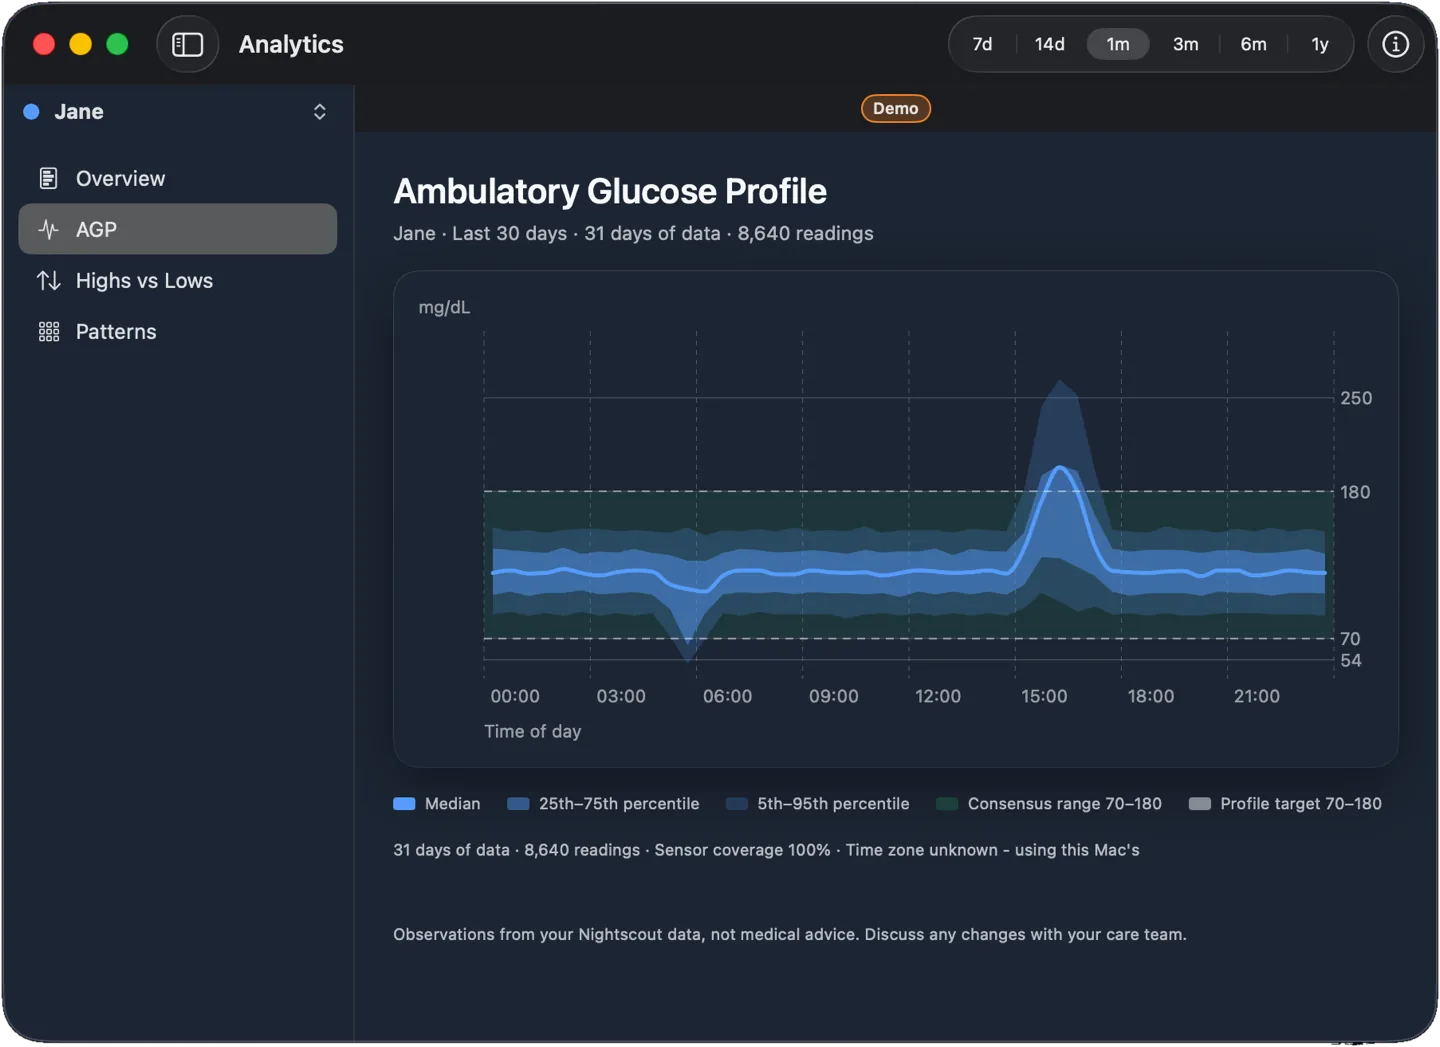Click the 5th–95th percentile legend swatch

pyautogui.click(x=736, y=803)
